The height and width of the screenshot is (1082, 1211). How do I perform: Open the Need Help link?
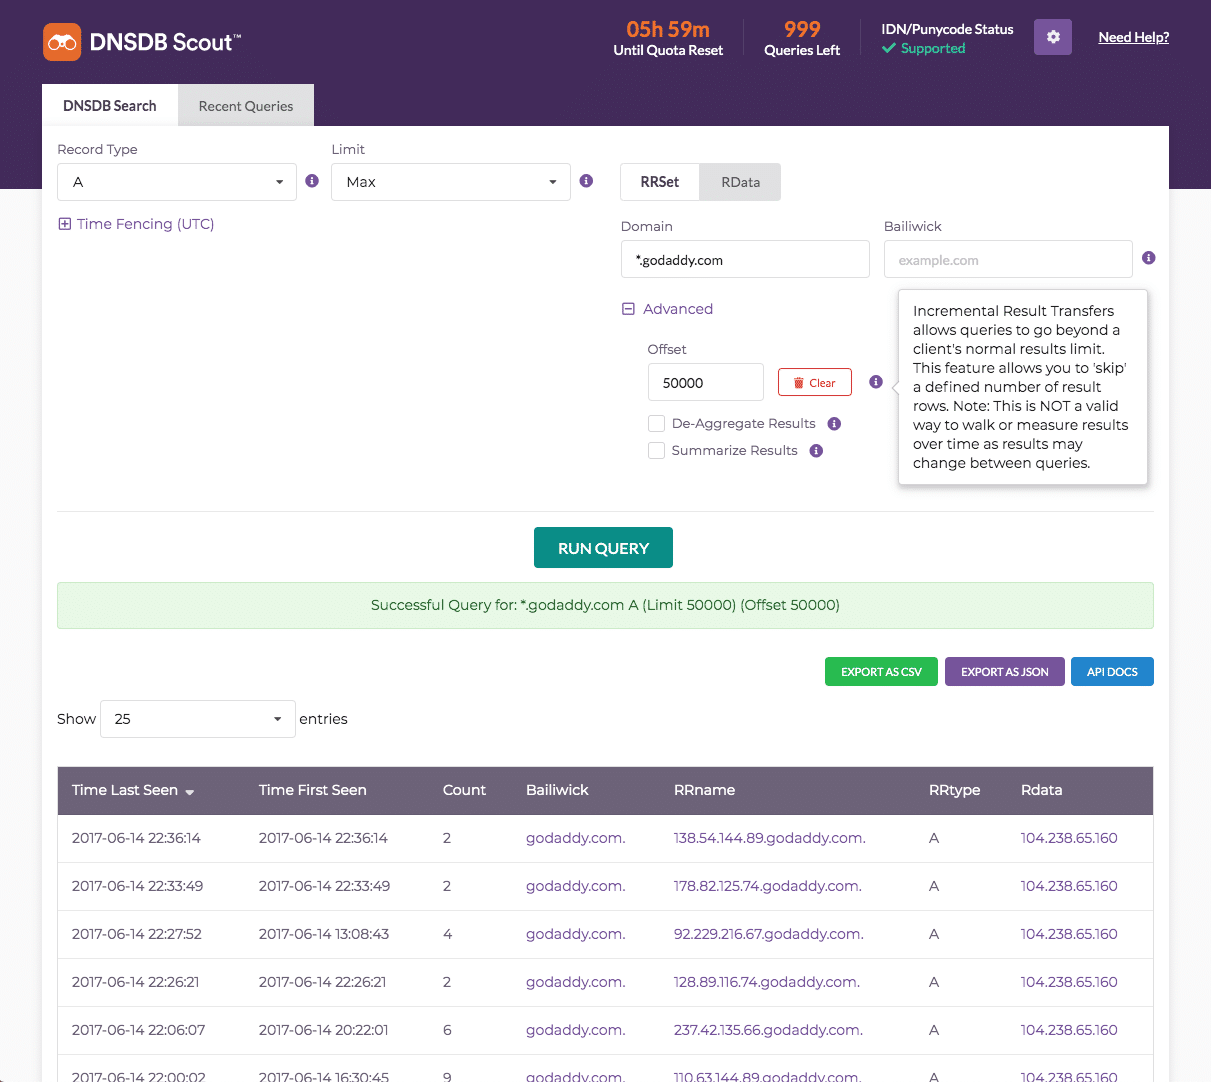coord(1133,36)
